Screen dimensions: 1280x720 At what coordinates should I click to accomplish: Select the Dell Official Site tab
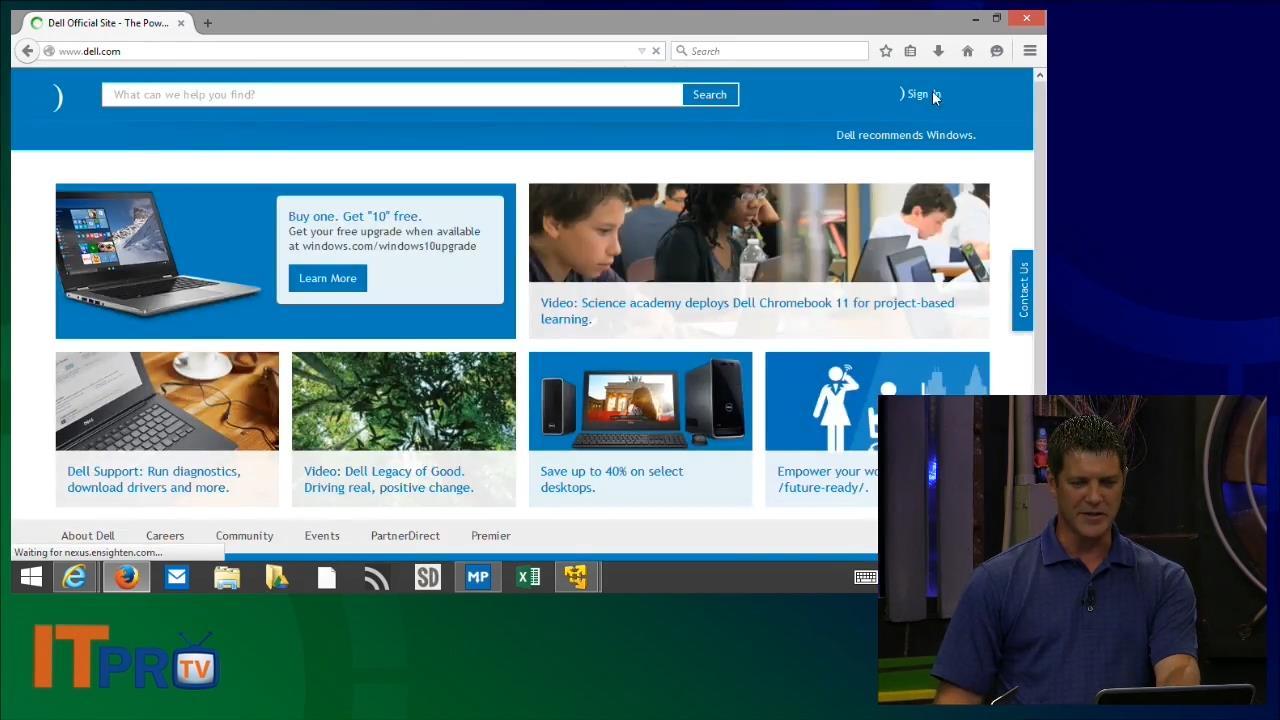[107, 22]
